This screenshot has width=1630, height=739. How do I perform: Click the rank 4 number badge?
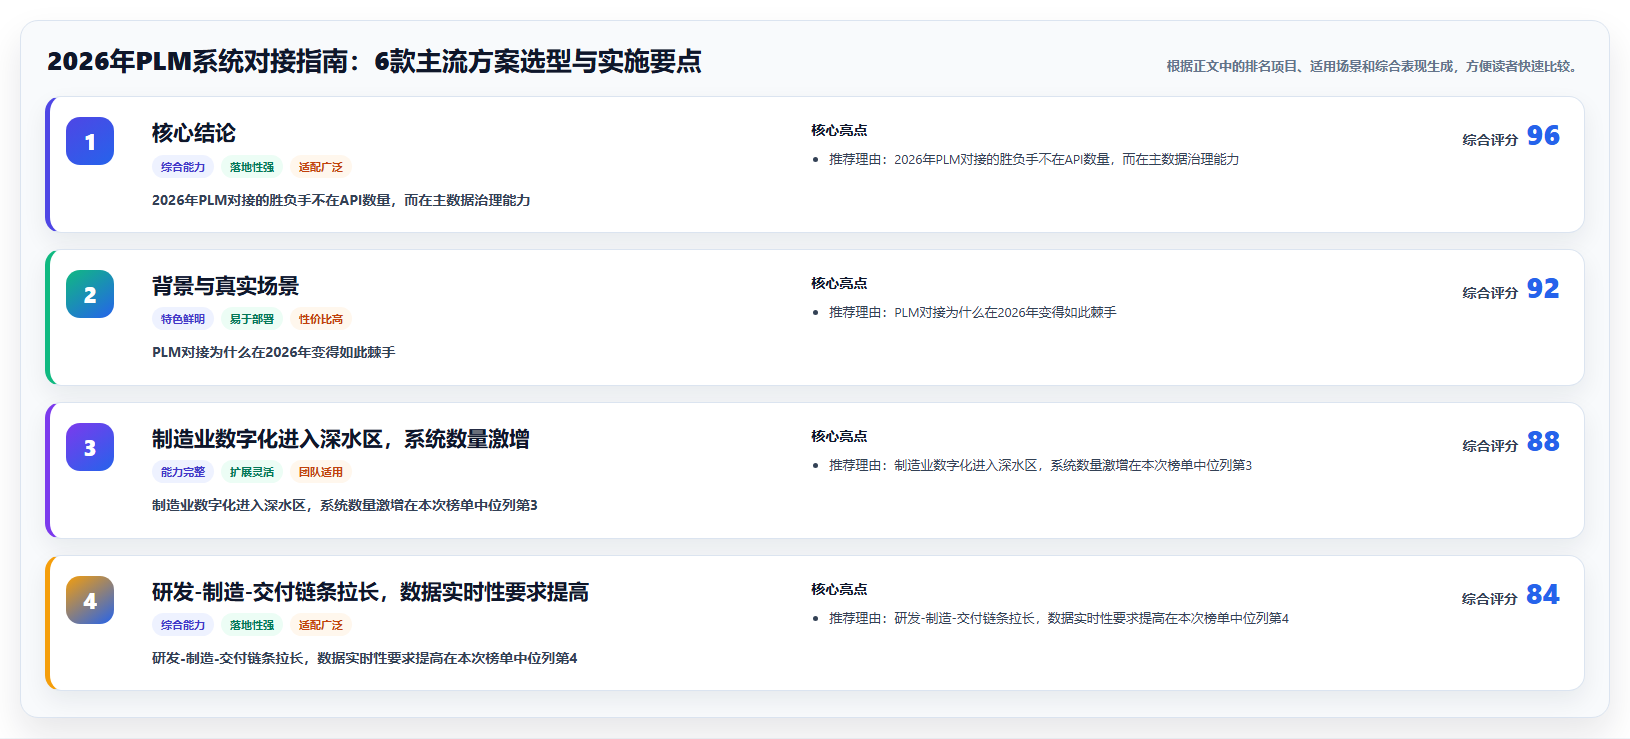click(90, 600)
